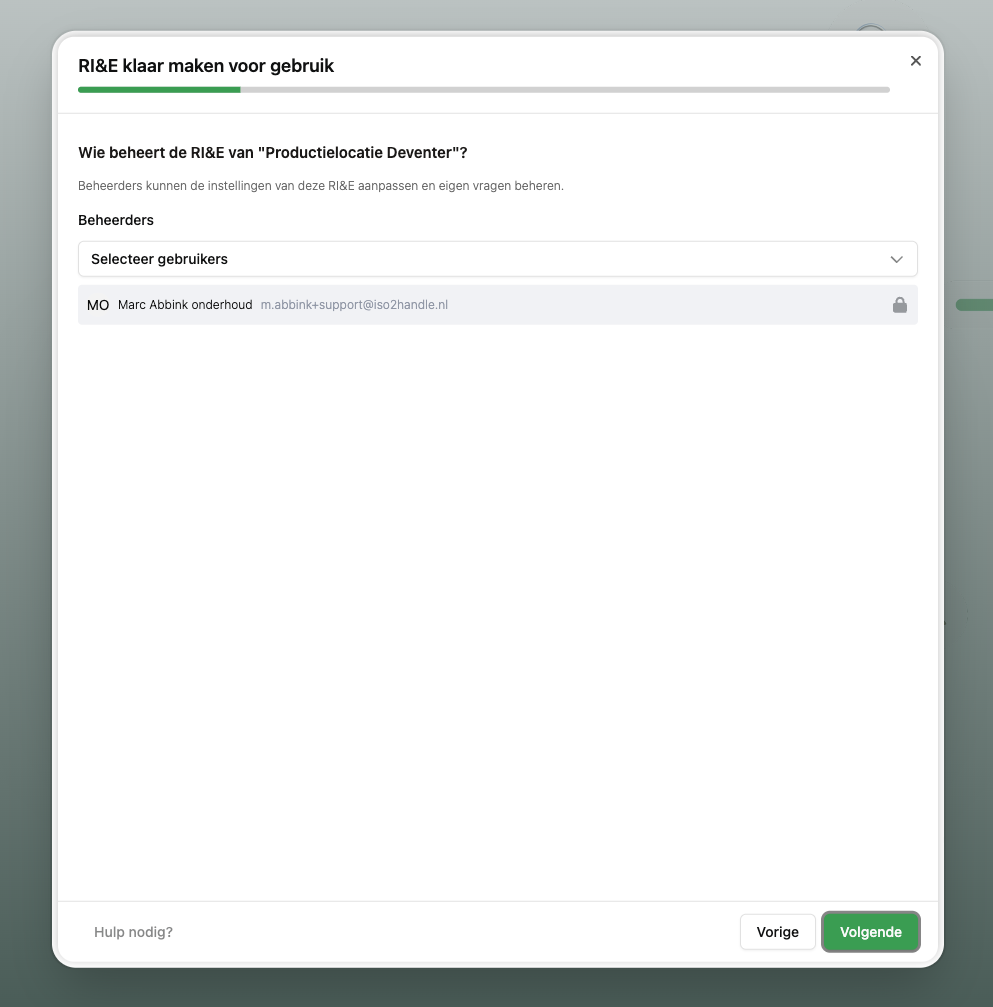Click the empty white area below the user row
This screenshot has width=993, height=1007.
[497, 600]
